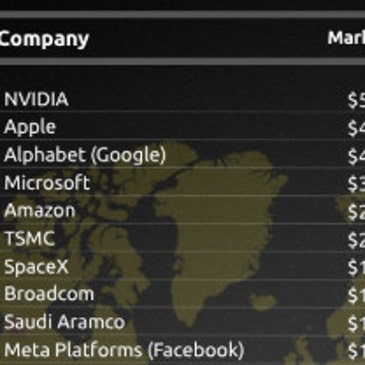The width and height of the screenshot is (365, 365).
Task: Select the Apple company name
Action: 30,127
